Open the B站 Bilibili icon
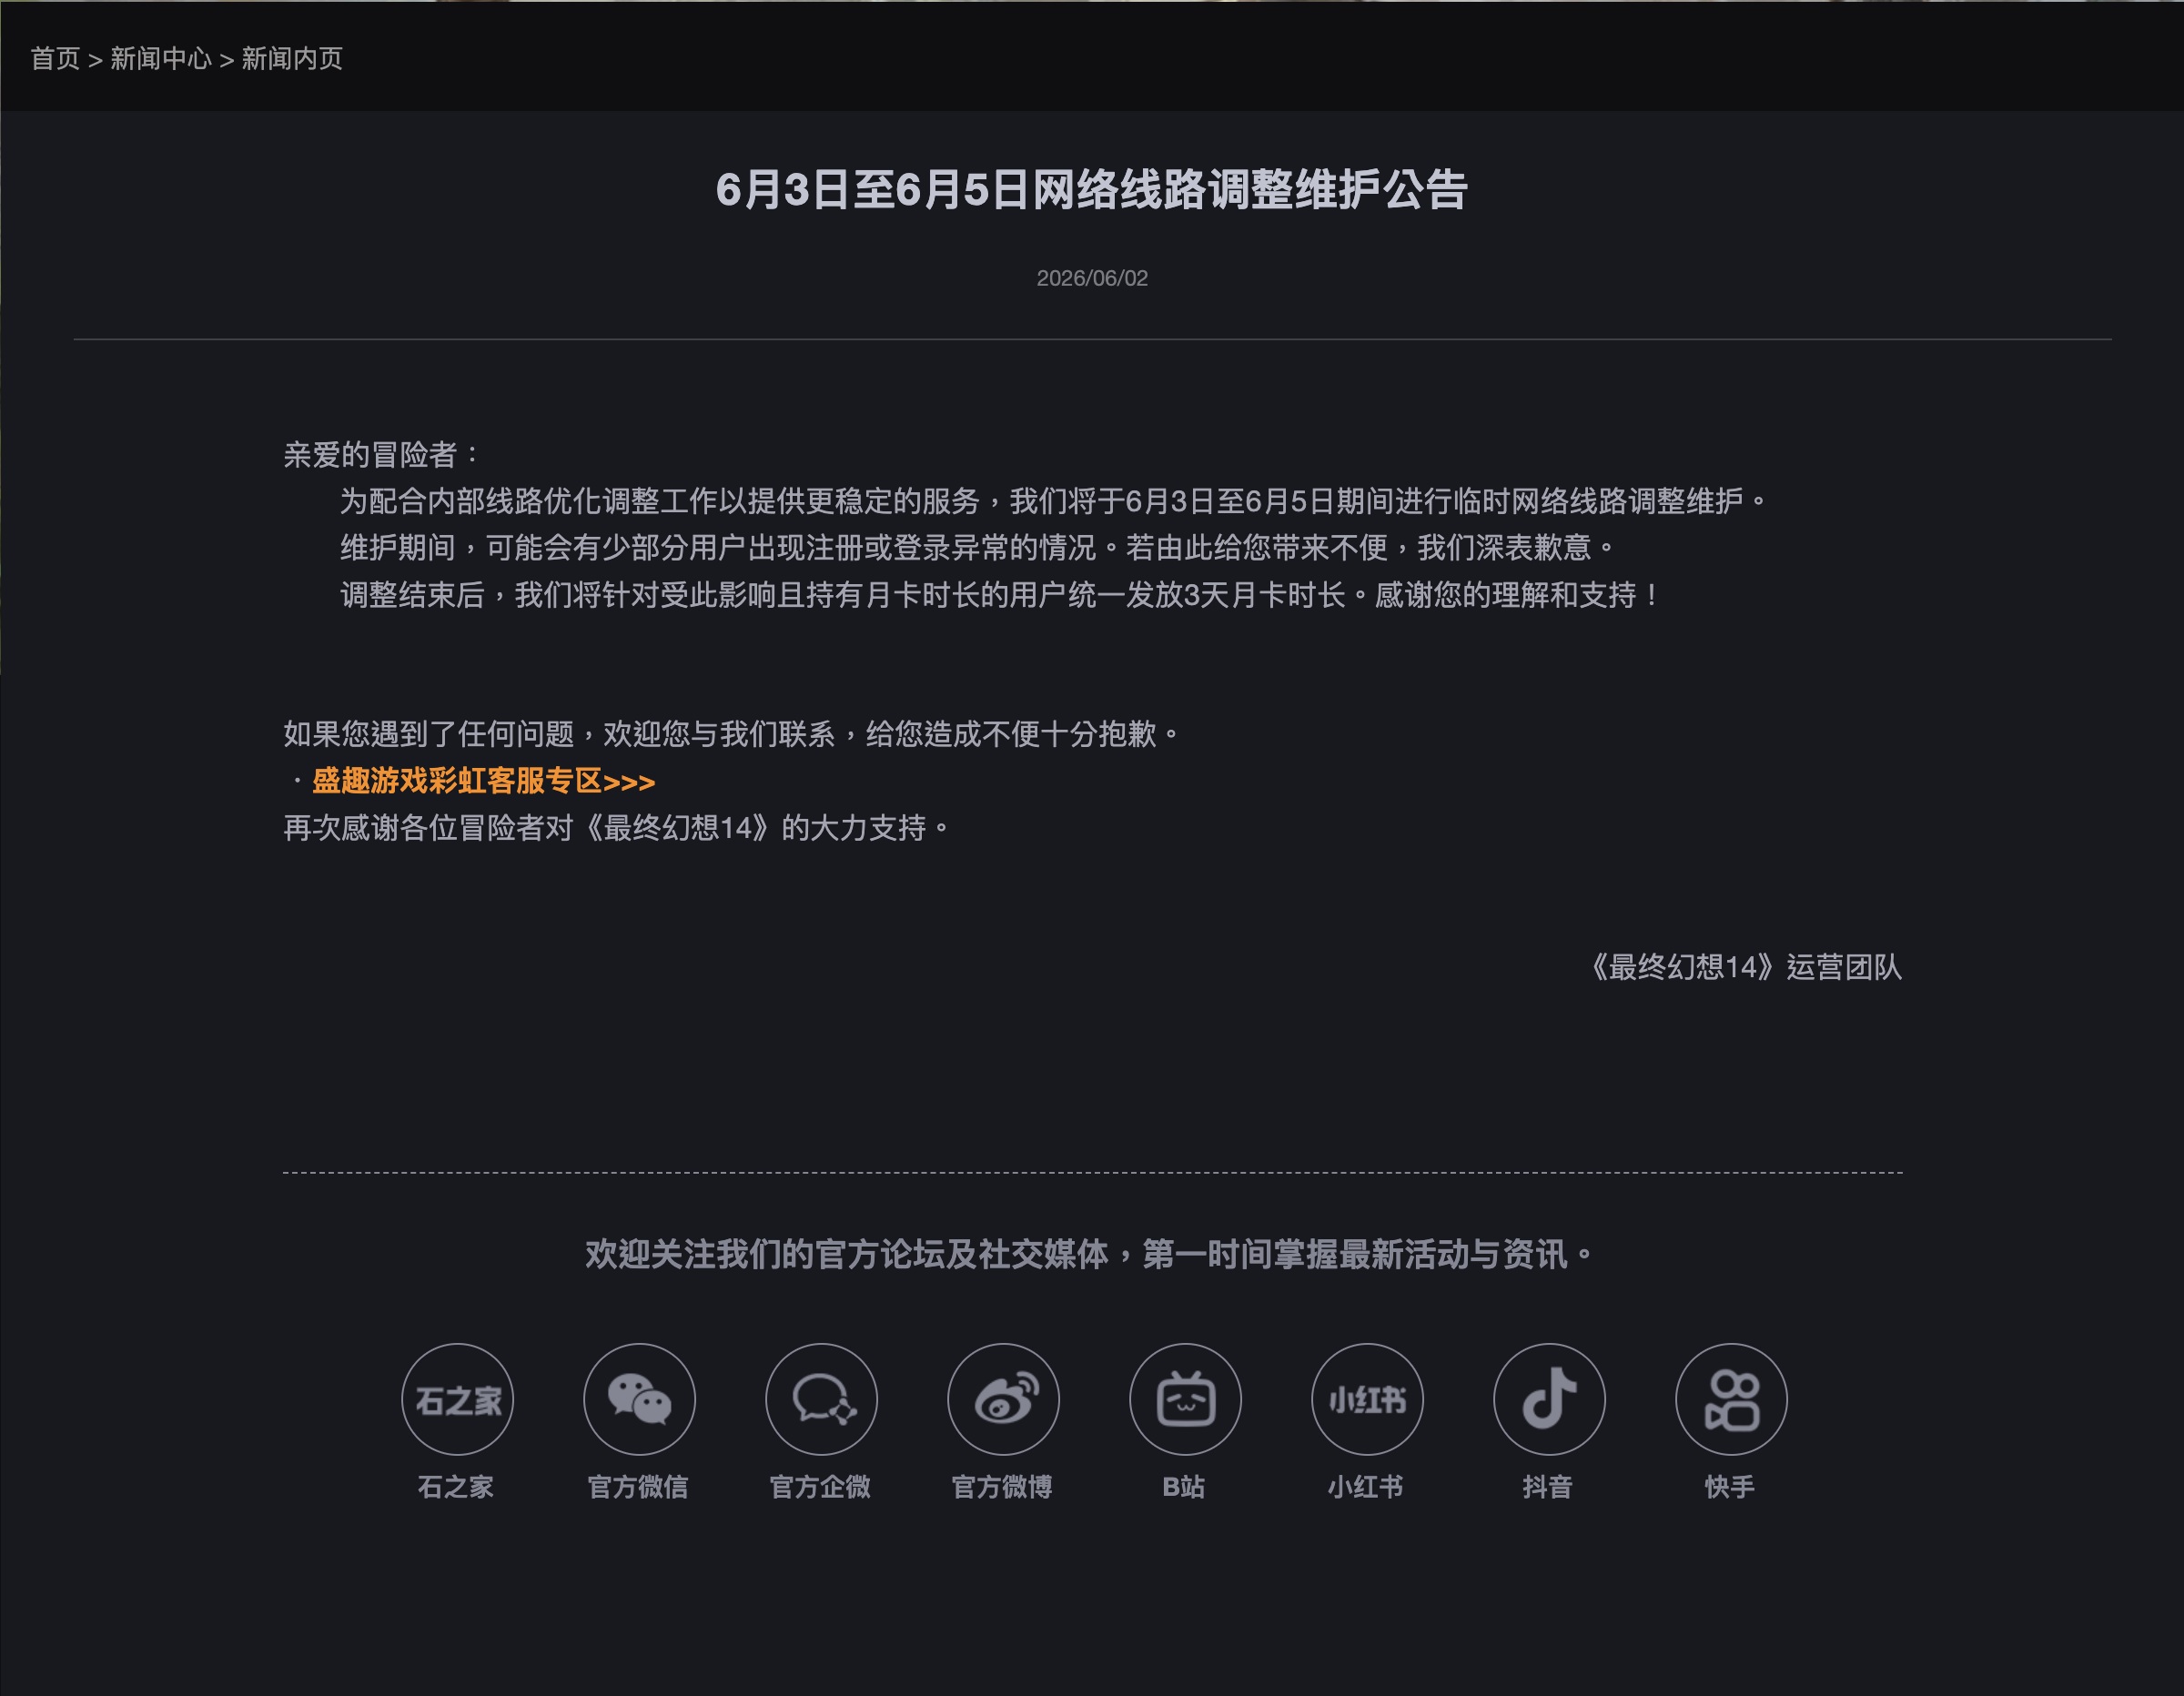 1185,1399
